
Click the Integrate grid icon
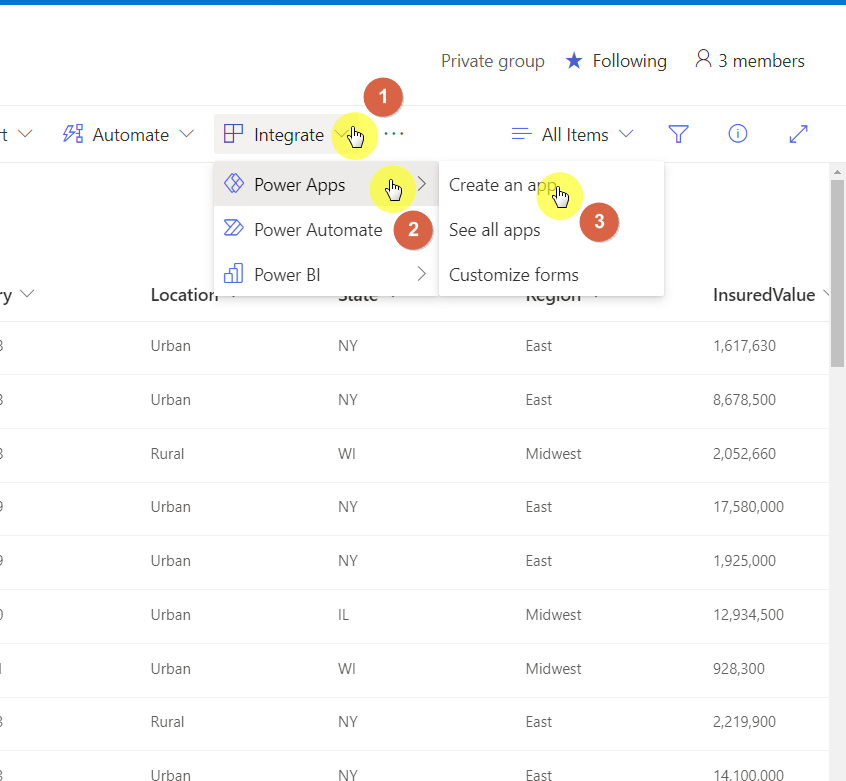233,134
